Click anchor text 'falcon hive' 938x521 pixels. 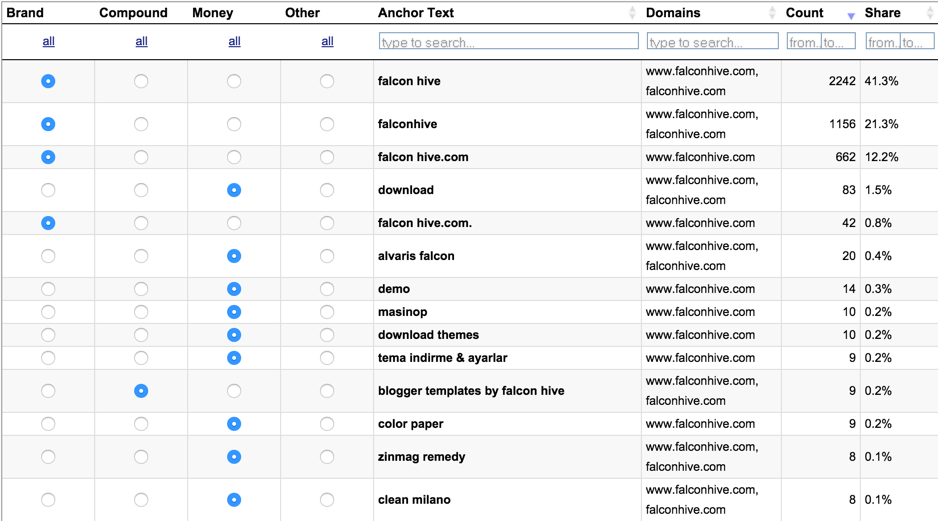(x=409, y=81)
